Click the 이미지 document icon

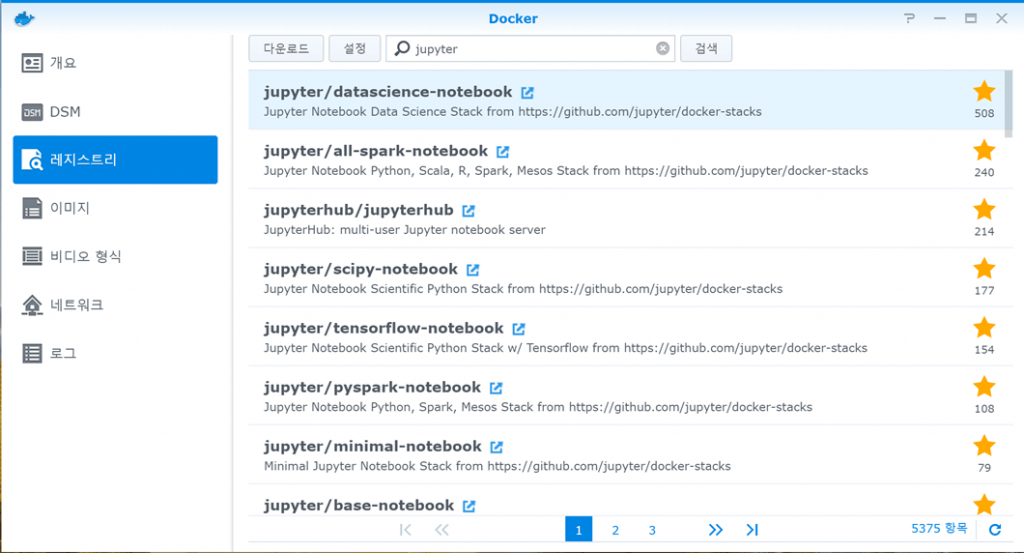pos(32,208)
